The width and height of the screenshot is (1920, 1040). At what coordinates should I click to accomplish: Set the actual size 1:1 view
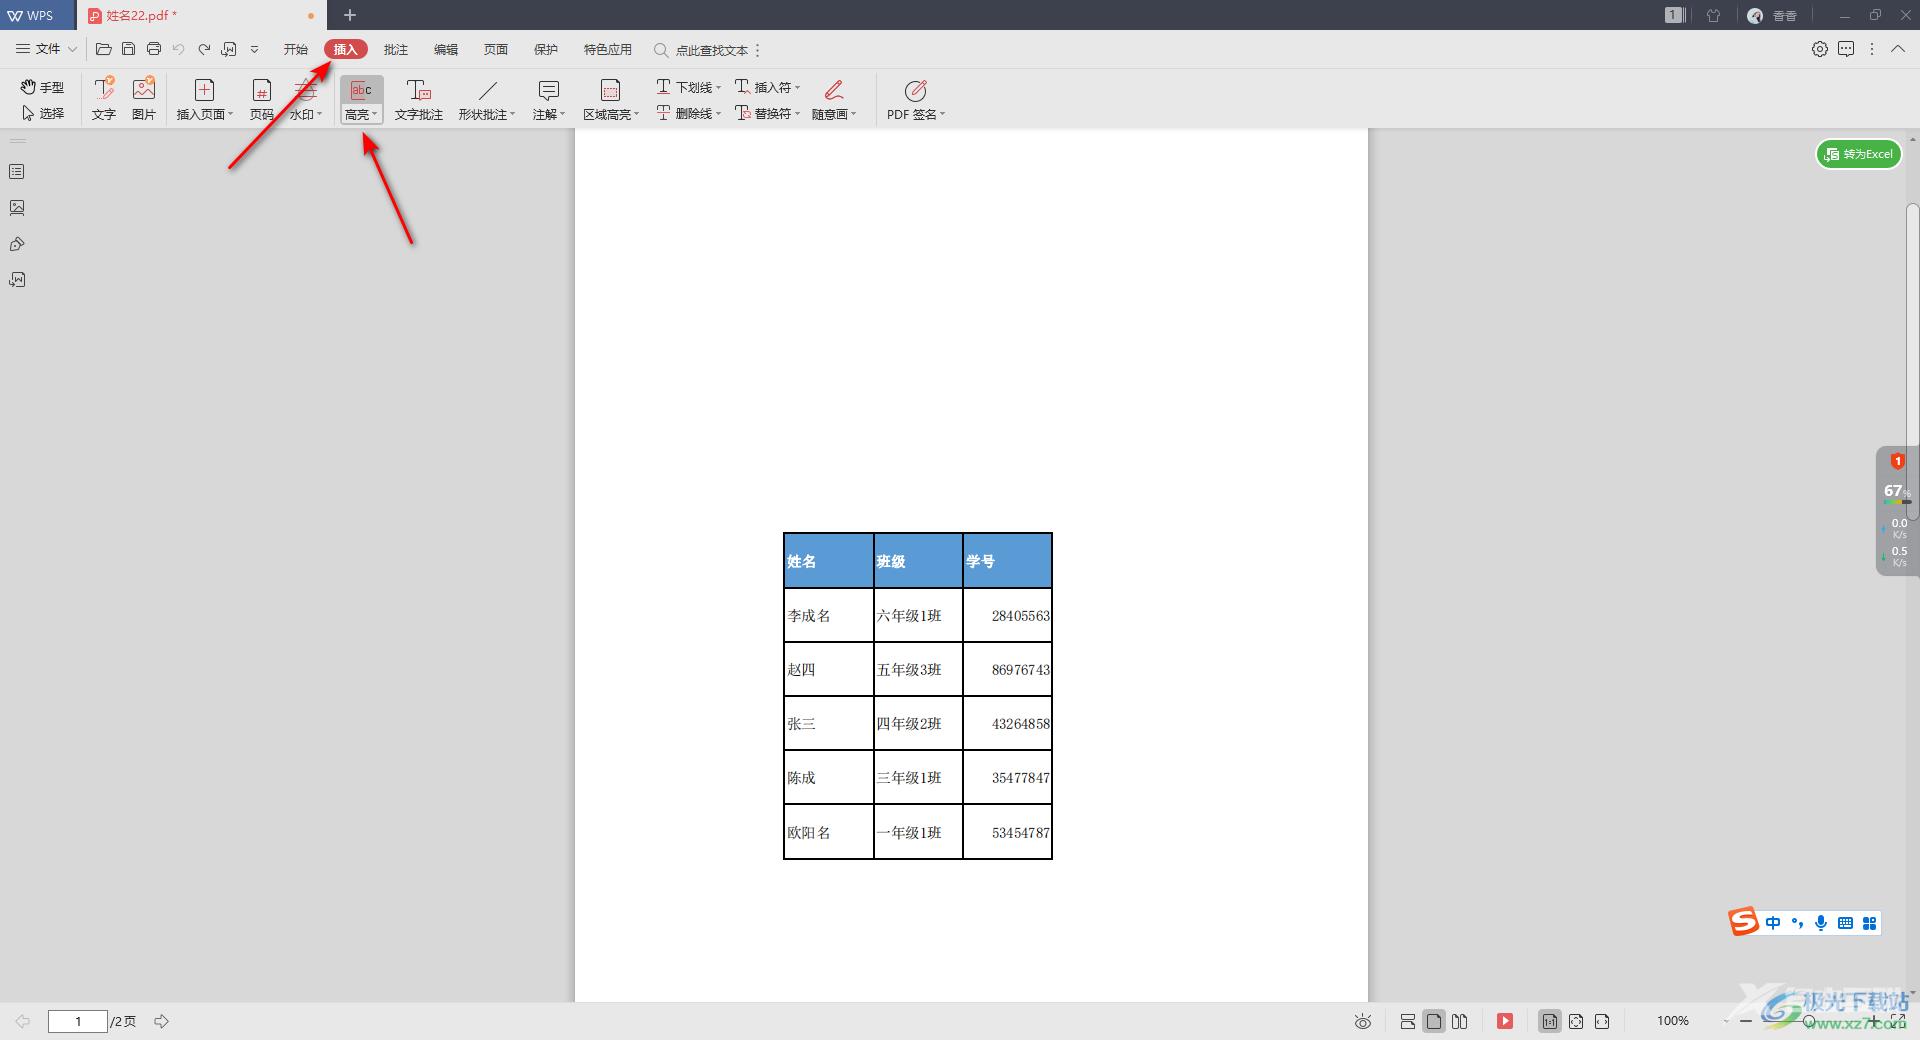1550,1021
